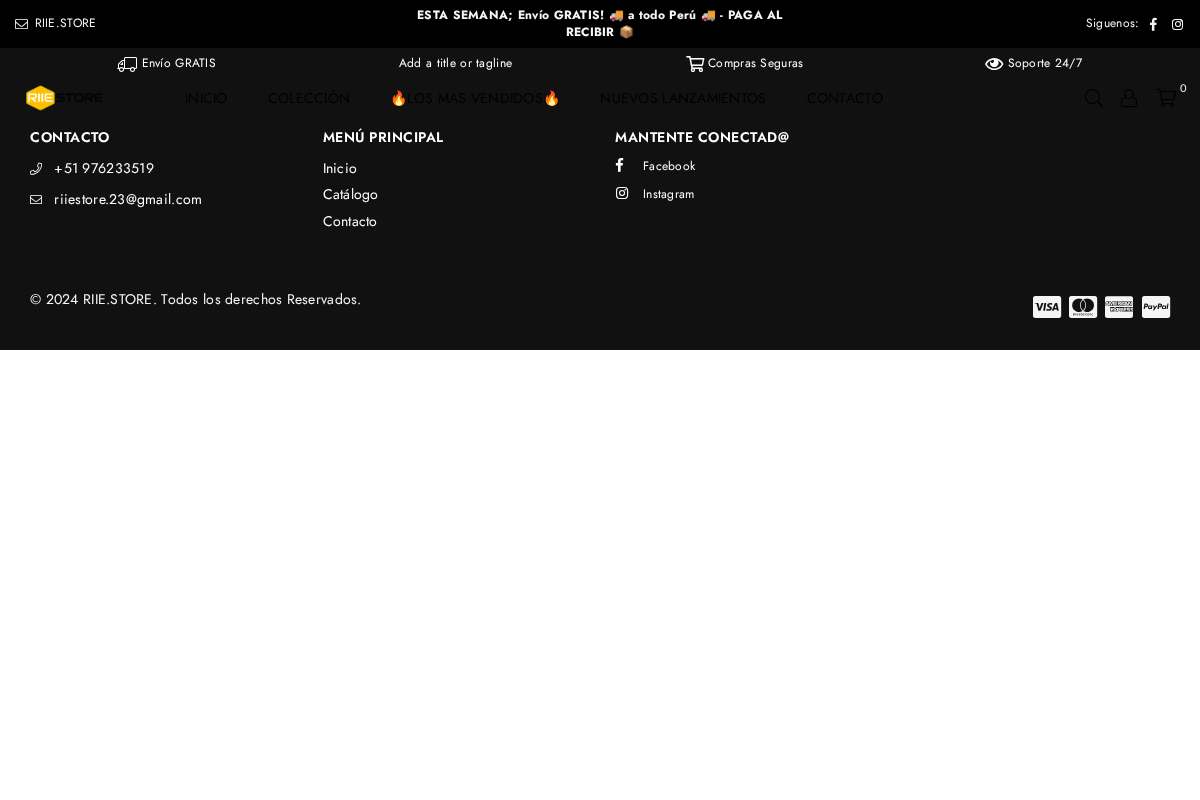Click the riiestore.23@gmail.com email link
The width and height of the screenshot is (1200, 800).
(x=127, y=199)
